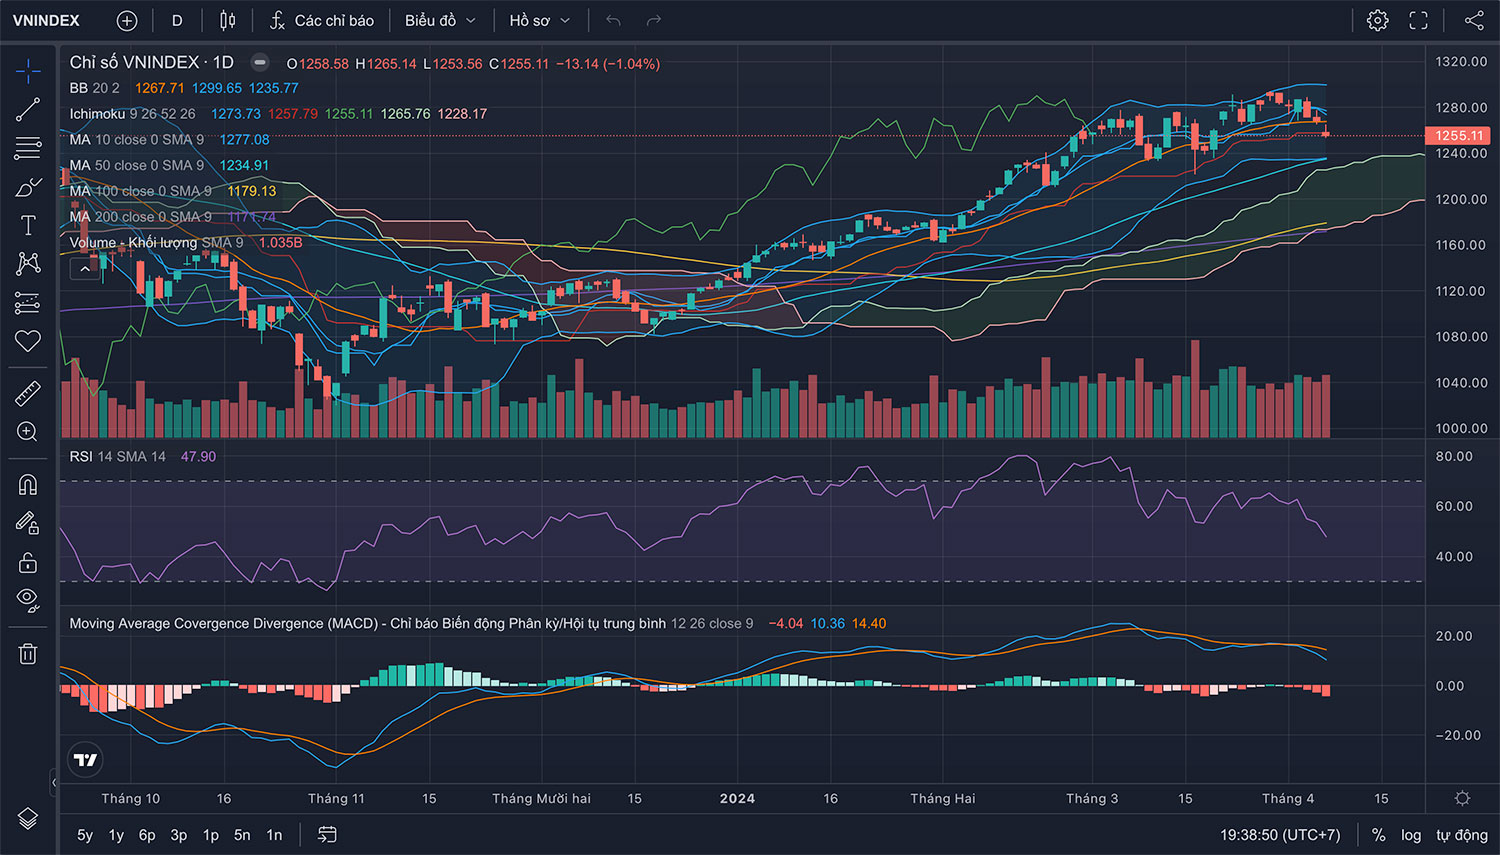
Task: Click the trash icon to remove drawings
Action: tap(28, 654)
